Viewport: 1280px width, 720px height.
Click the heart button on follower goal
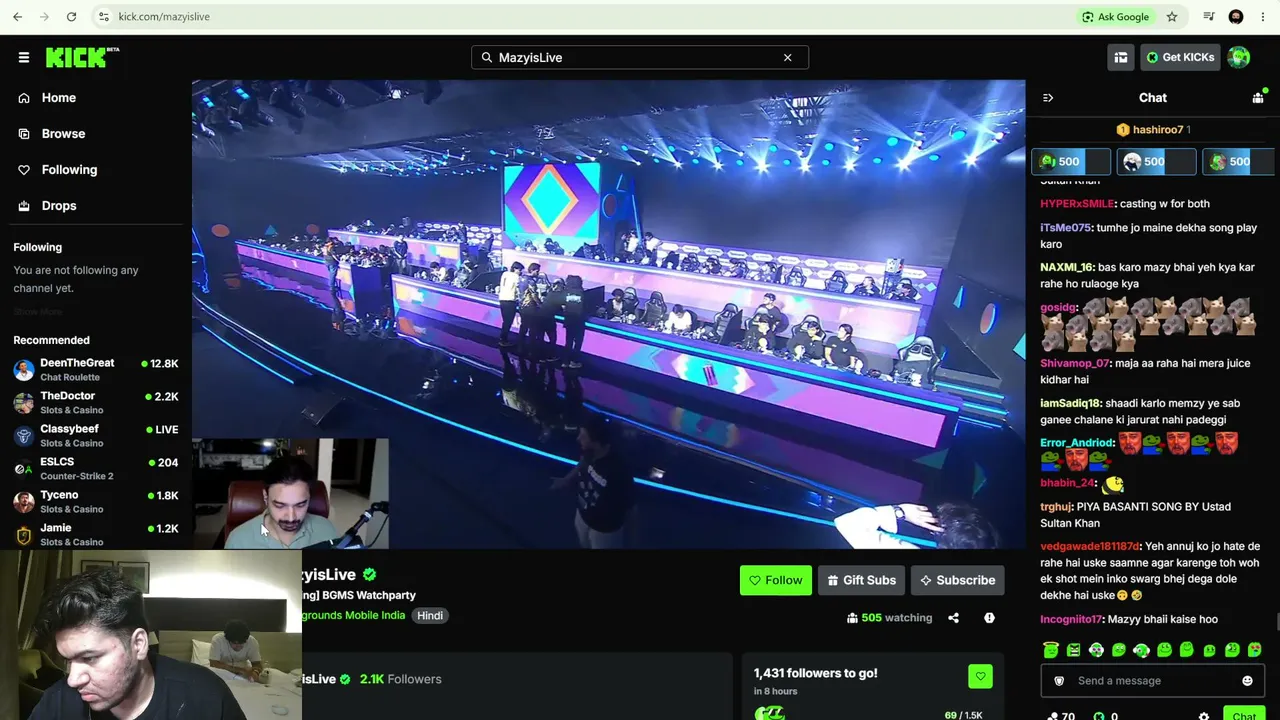[980, 676]
